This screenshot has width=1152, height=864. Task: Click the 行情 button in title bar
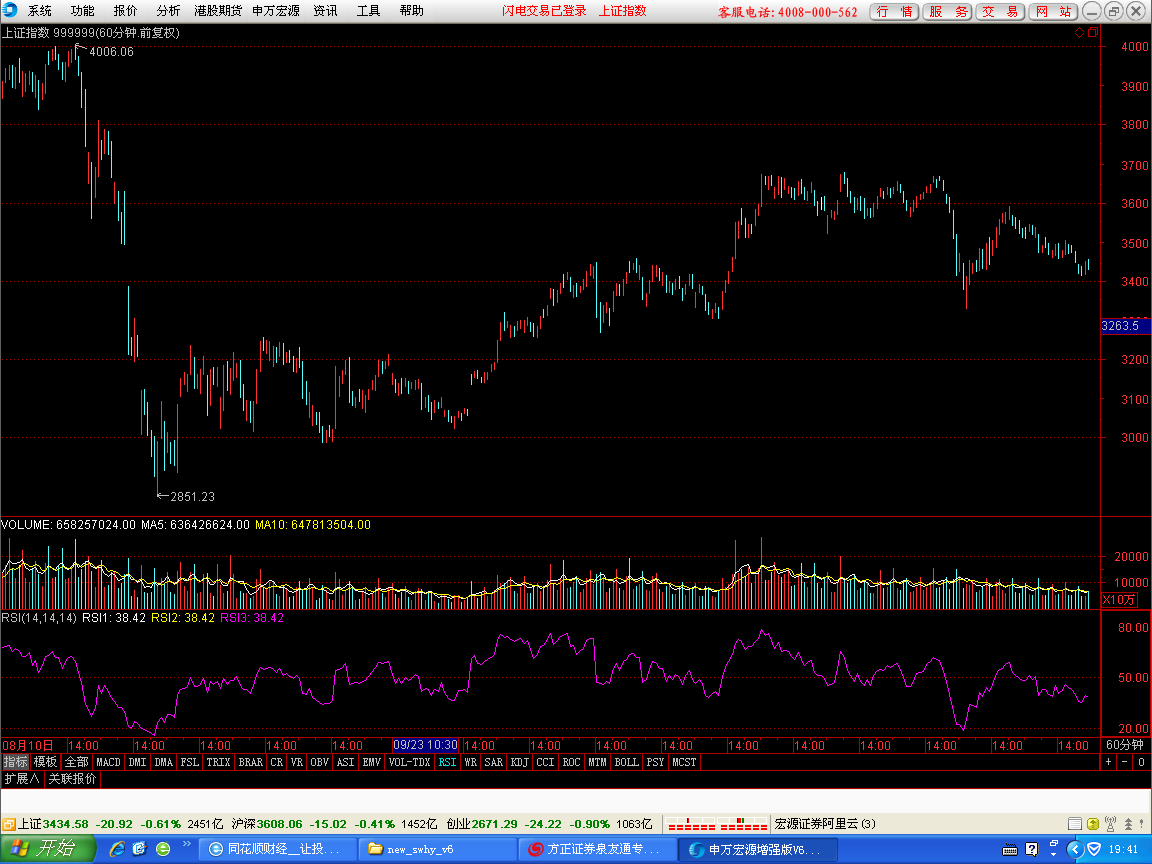click(x=894, y=12)
